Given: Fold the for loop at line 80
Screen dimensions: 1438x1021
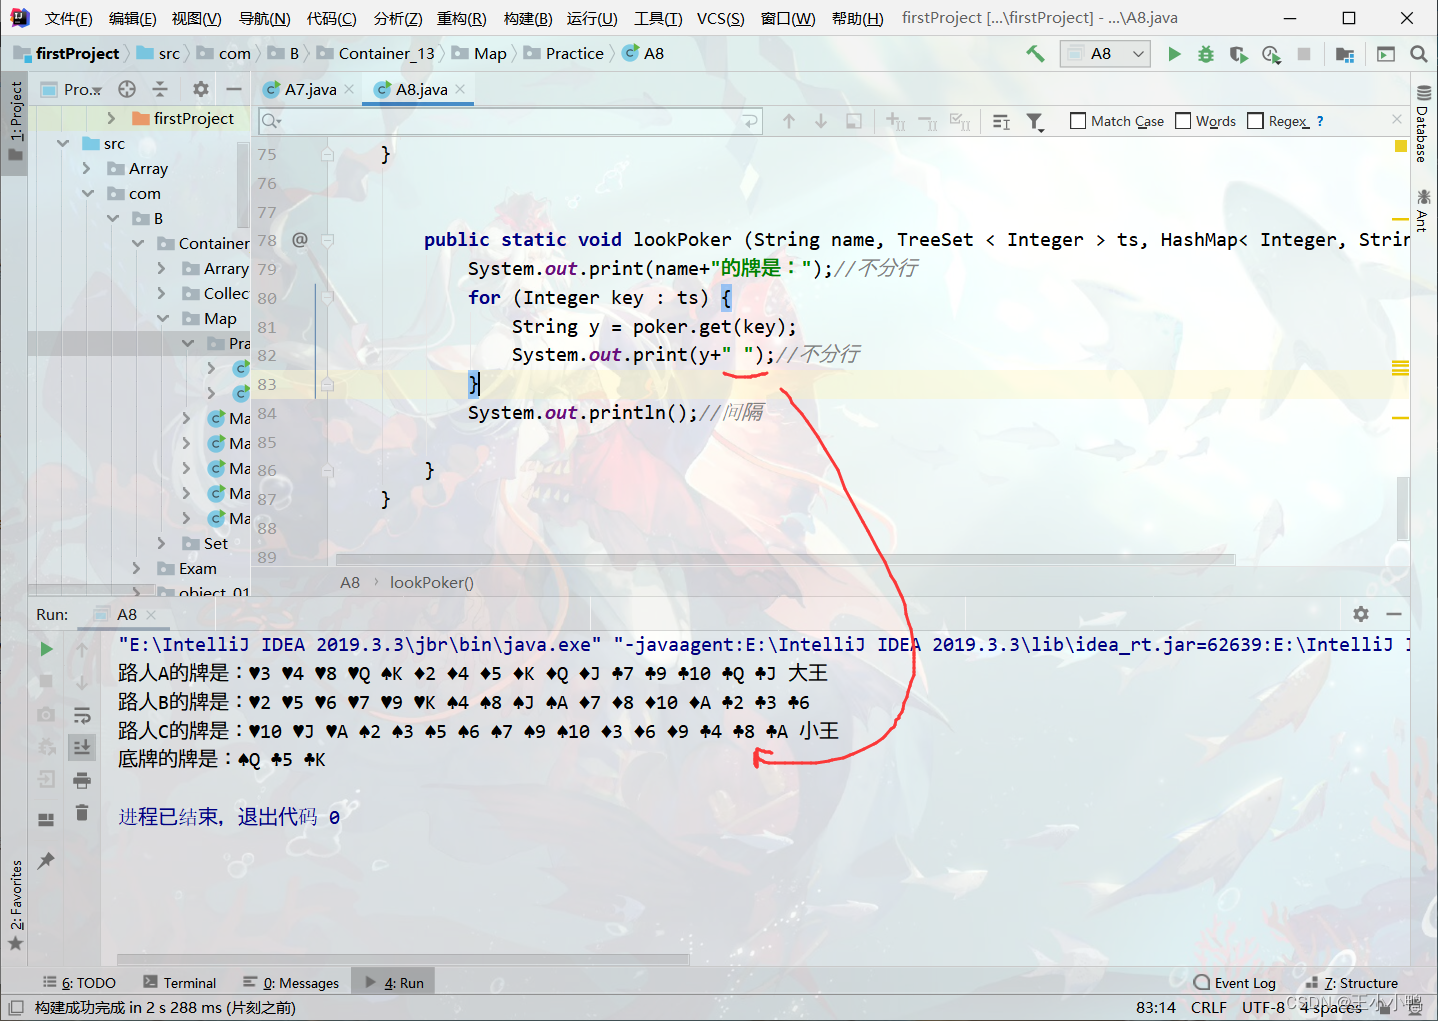Looking at the screenshot, I should click(x=327, y=297).
